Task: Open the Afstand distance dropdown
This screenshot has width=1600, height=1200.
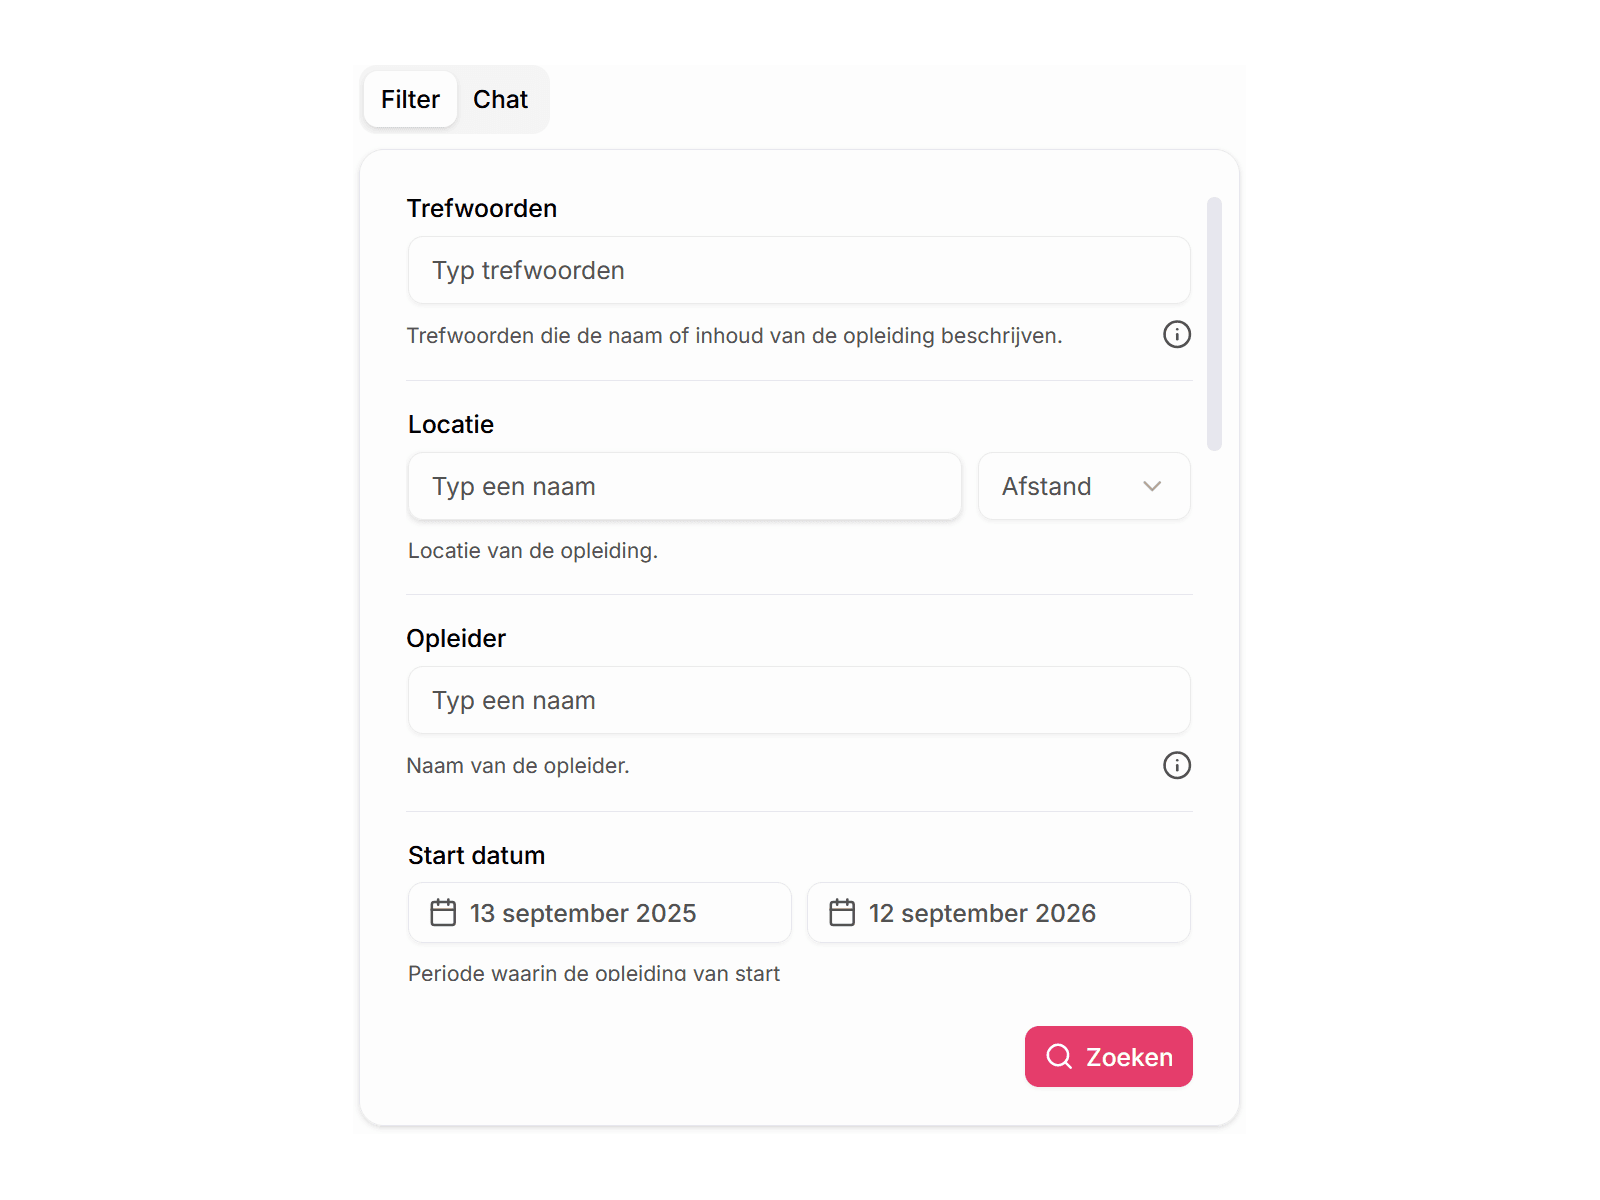Action: 1084,487
